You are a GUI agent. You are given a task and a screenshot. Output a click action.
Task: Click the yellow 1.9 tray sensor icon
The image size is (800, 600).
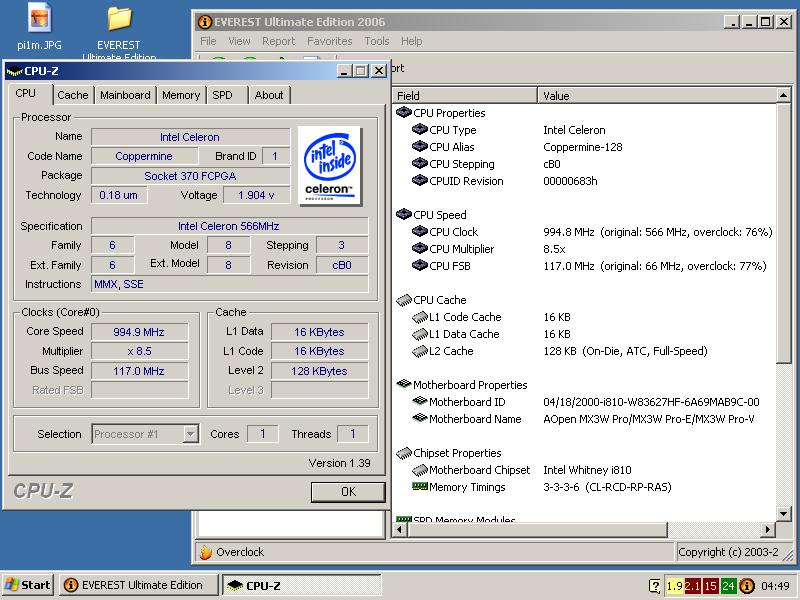coord(674,586)
